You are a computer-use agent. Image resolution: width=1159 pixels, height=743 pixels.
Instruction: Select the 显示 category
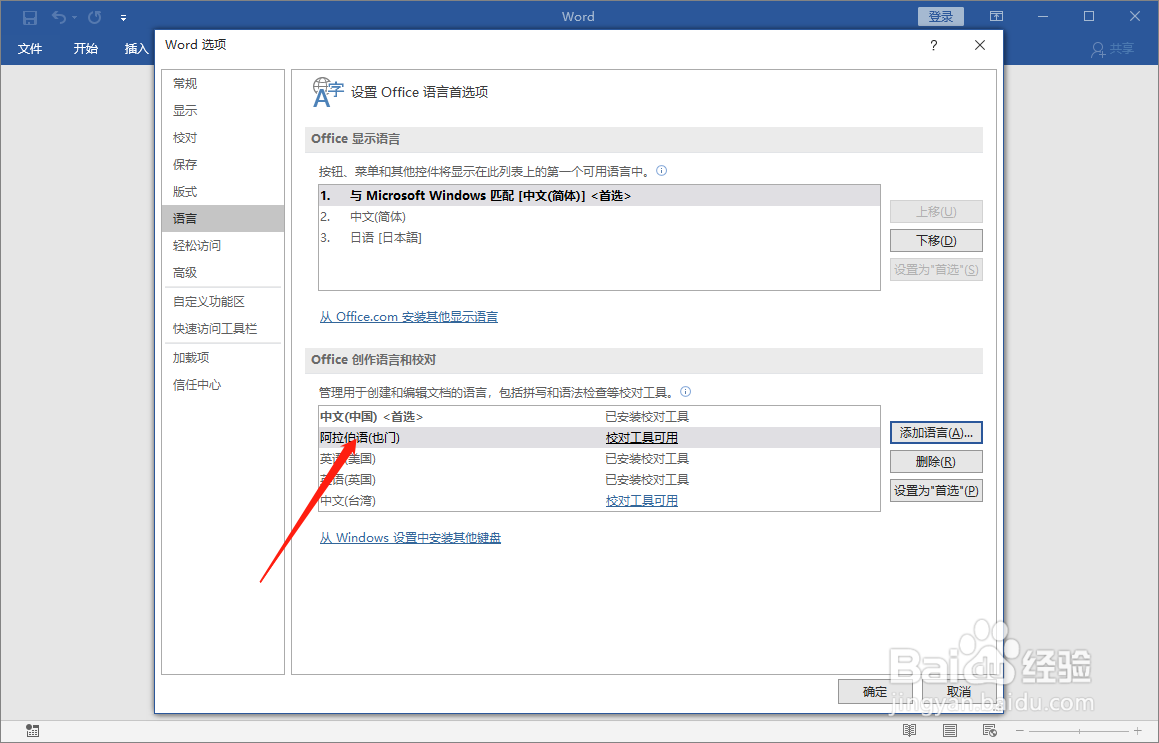(222, 111)
